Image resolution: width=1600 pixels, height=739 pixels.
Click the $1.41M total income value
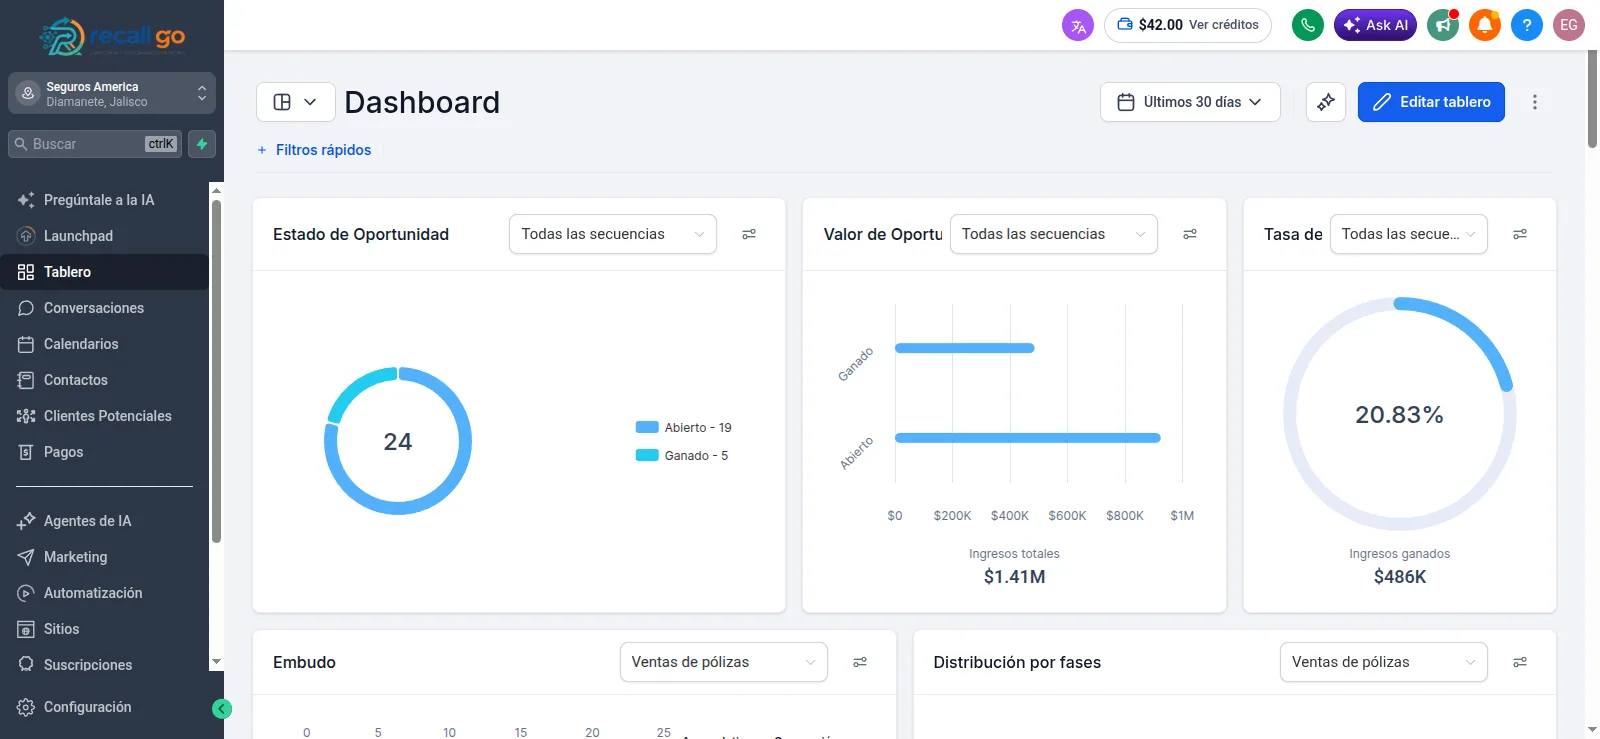coord(1014,577)
